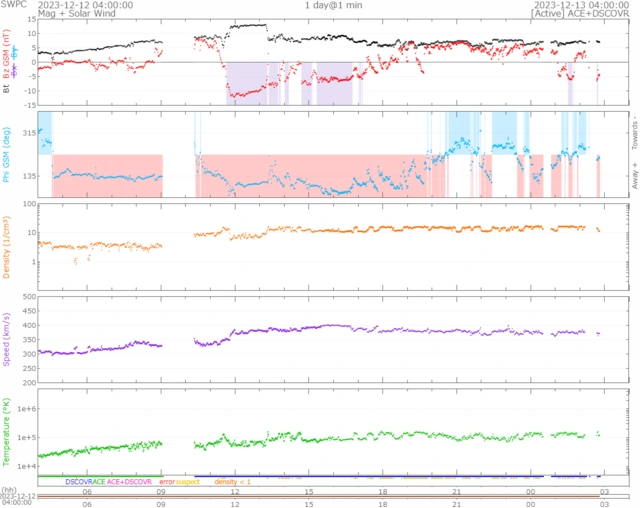640x508 pixels.
Task: Click inside the Speed plot panel
Action: [x=333, y=339]
